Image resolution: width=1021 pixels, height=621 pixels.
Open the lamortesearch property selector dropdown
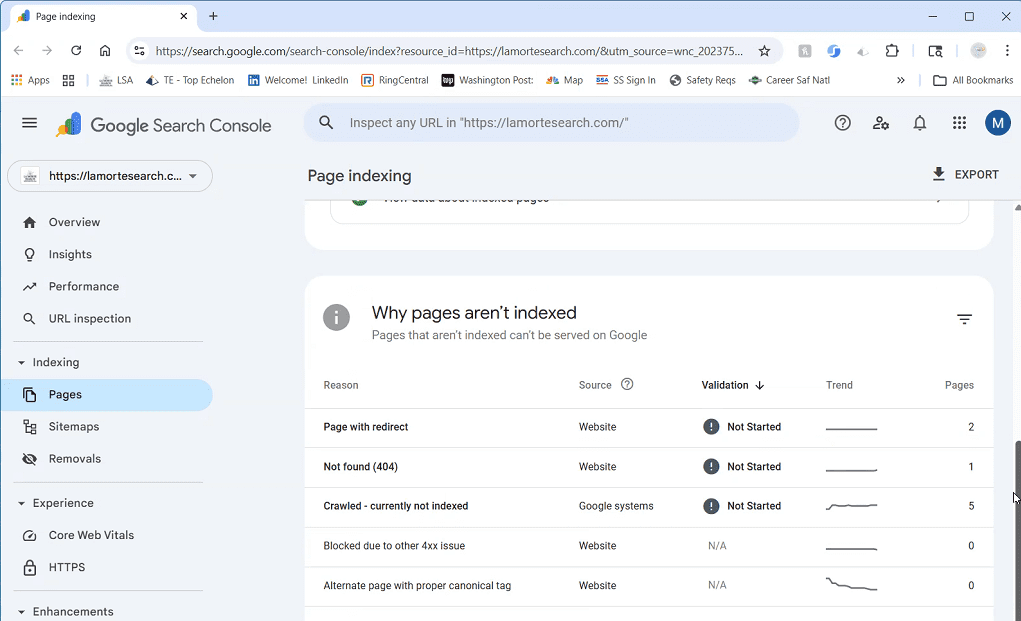(x=110, y=176)
